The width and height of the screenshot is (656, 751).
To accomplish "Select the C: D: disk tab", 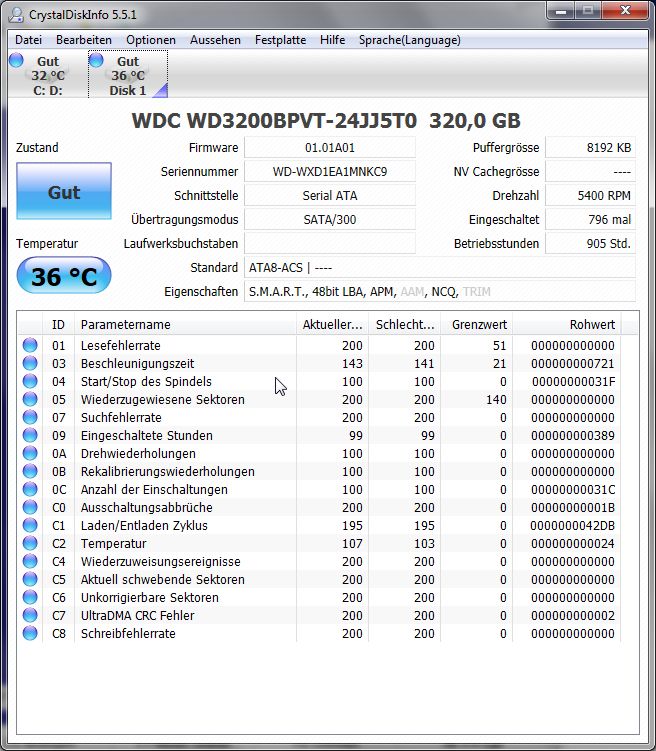I will 48,75.
